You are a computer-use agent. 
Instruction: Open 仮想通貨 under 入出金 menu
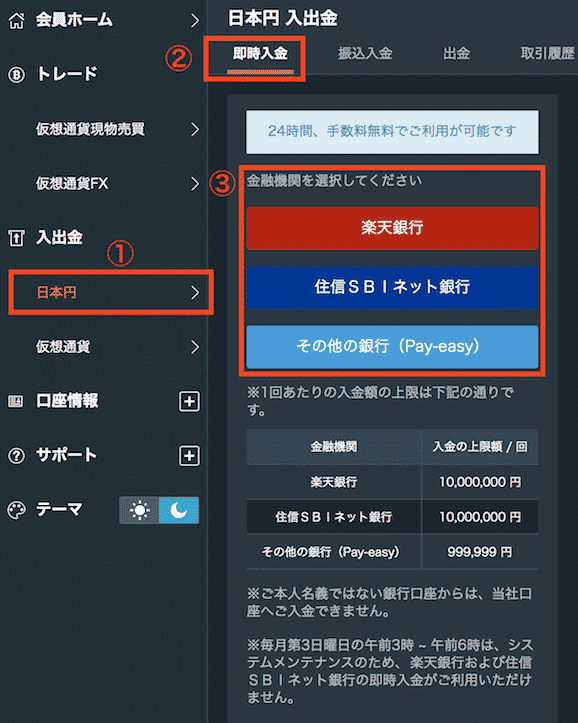111,347
